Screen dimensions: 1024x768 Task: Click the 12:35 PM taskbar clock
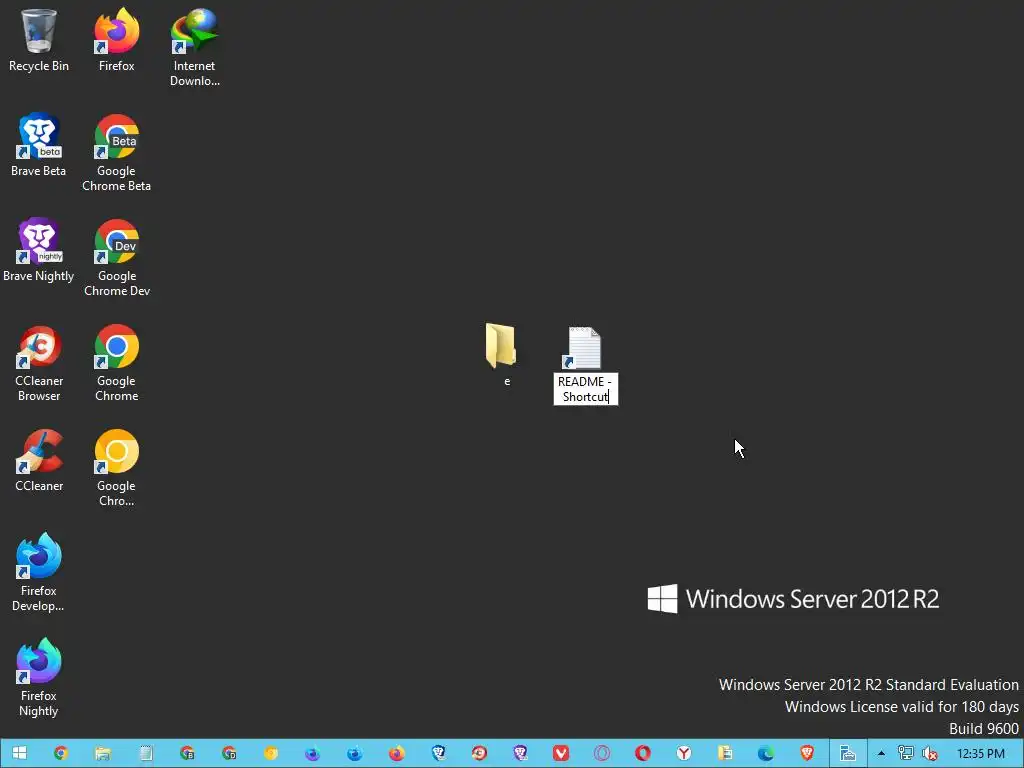point(980,754)
